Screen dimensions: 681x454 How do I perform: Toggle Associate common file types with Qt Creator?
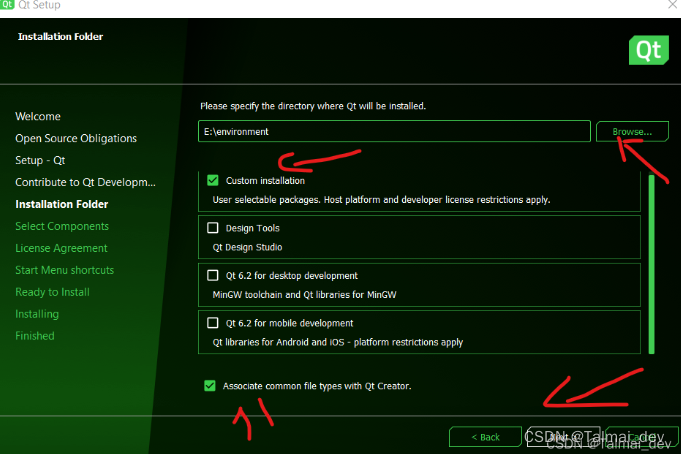(210, 386)
